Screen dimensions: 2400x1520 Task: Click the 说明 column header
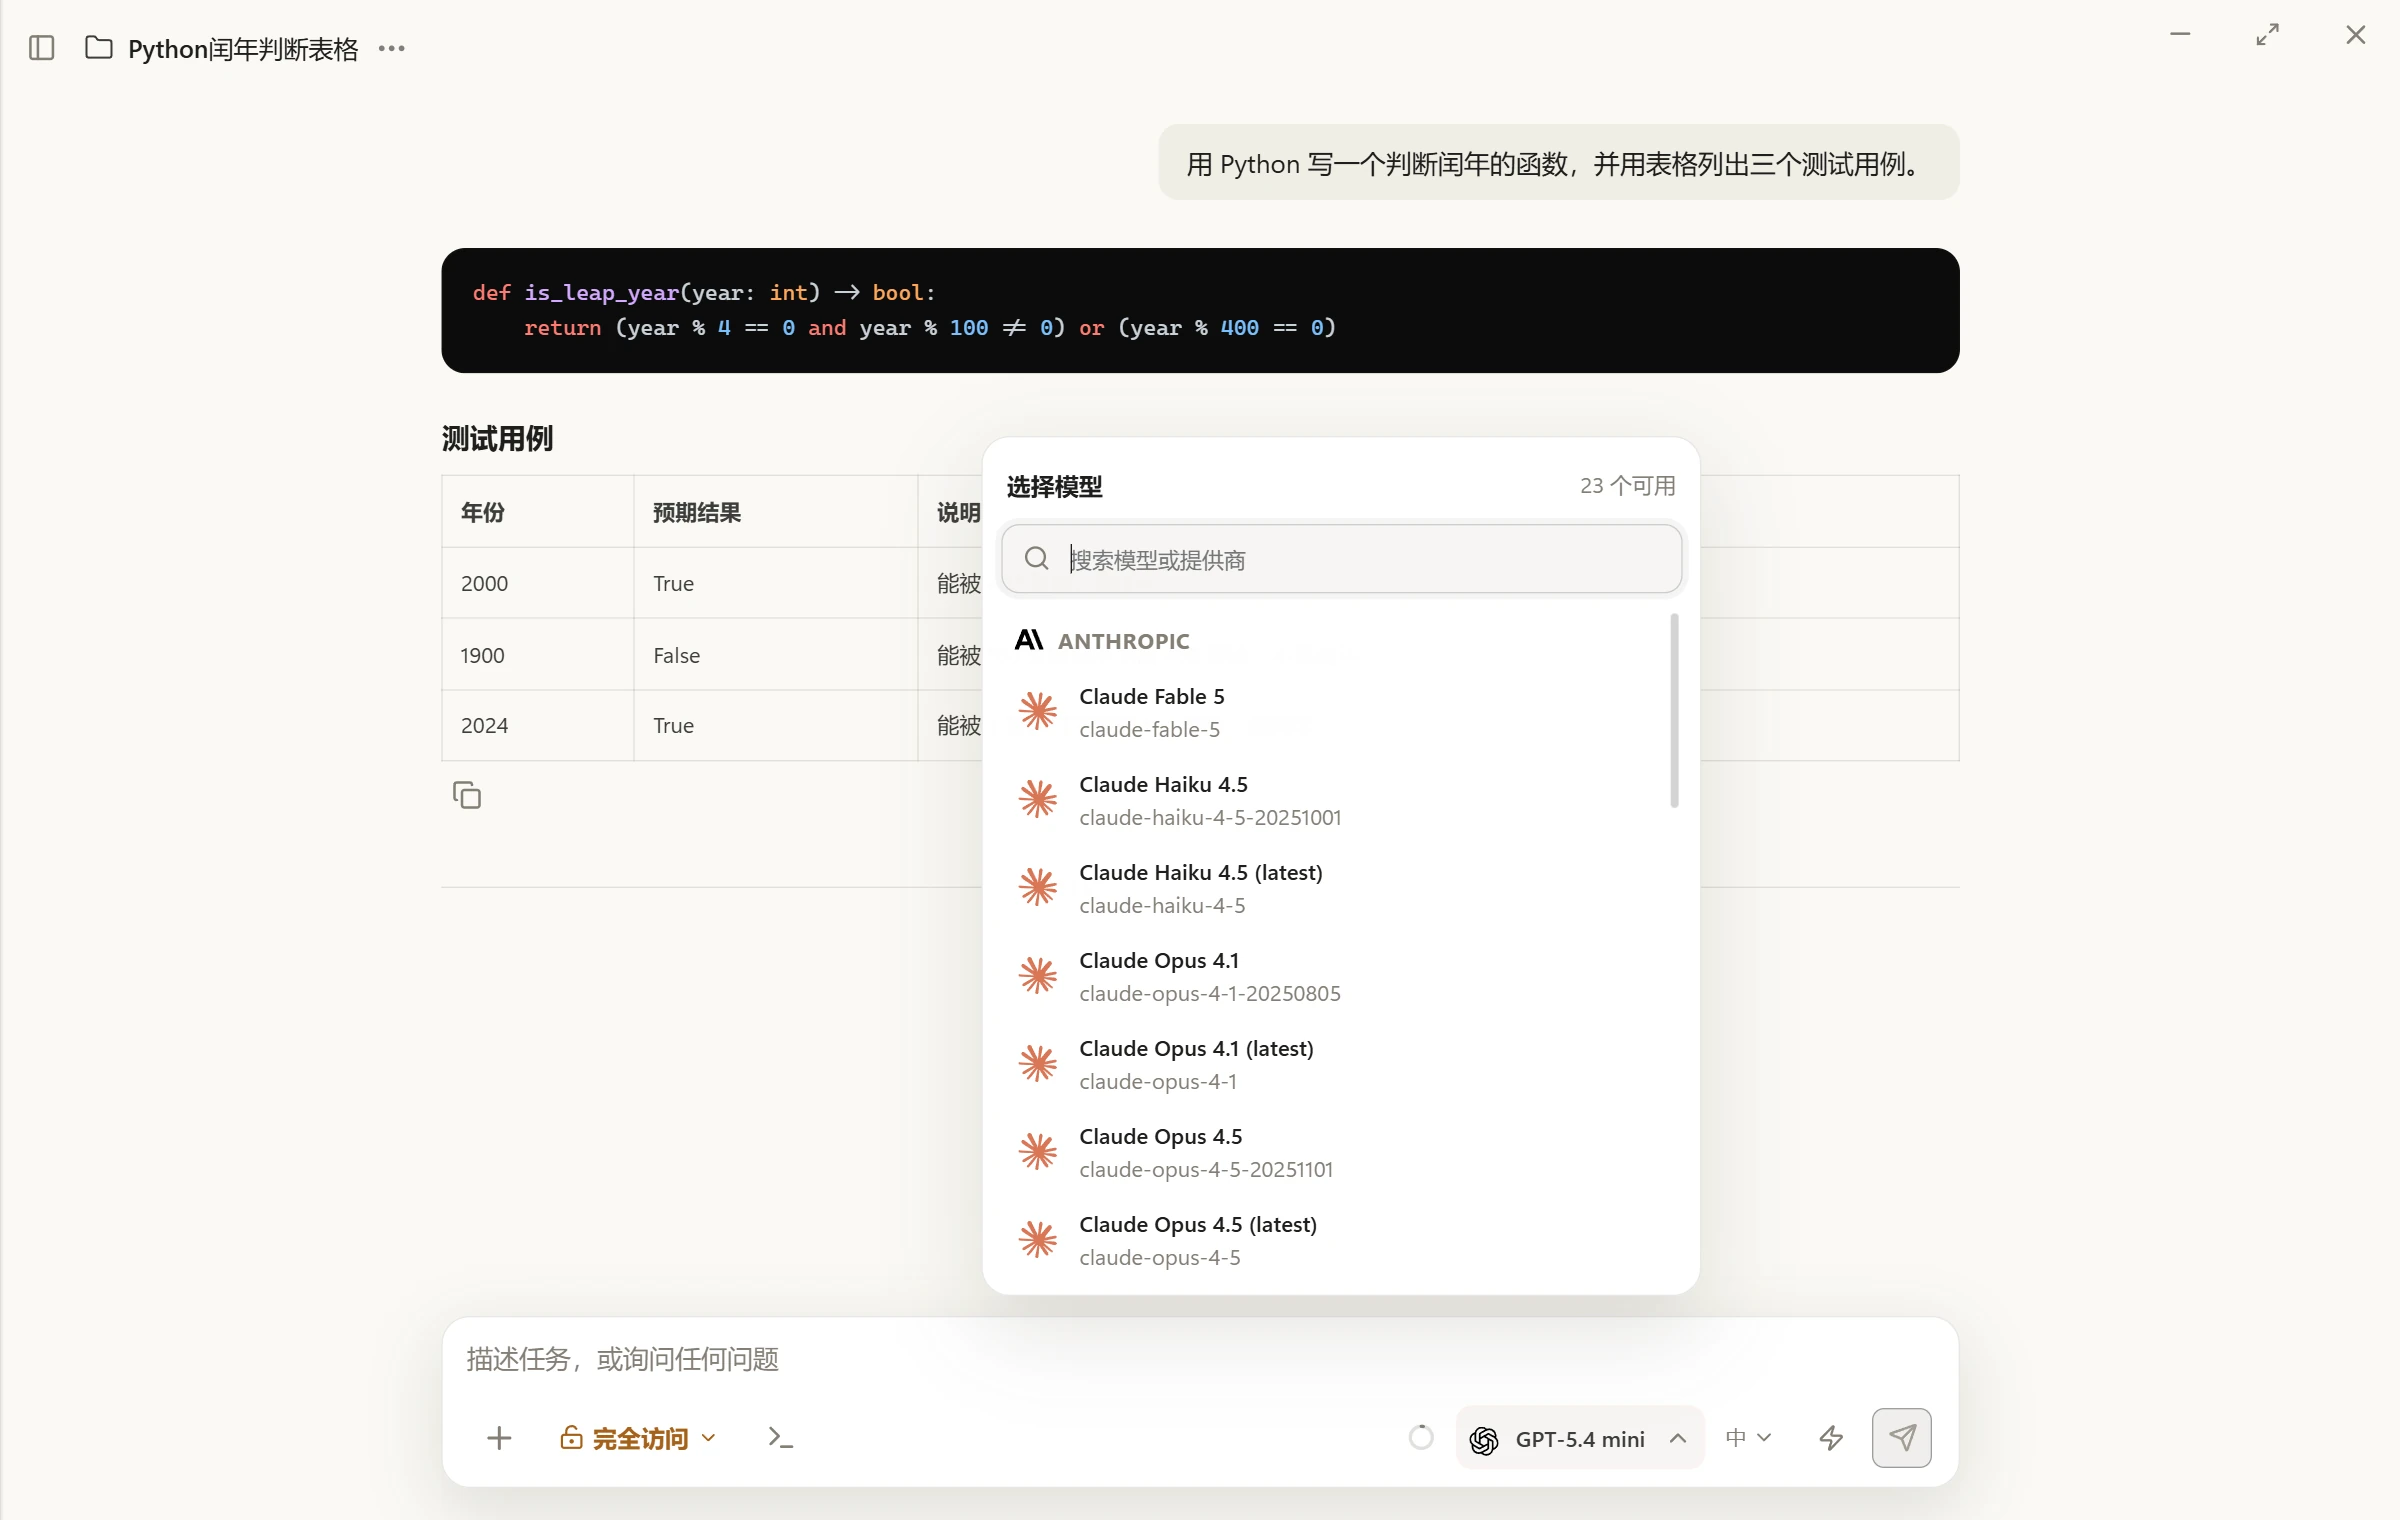pyautogui.click(x=958, y=512)
